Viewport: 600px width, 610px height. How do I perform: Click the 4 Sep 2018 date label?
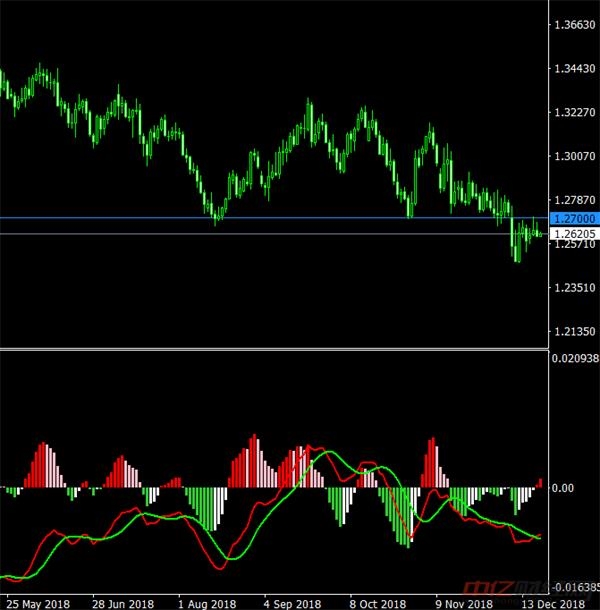(x=292, y=604)
